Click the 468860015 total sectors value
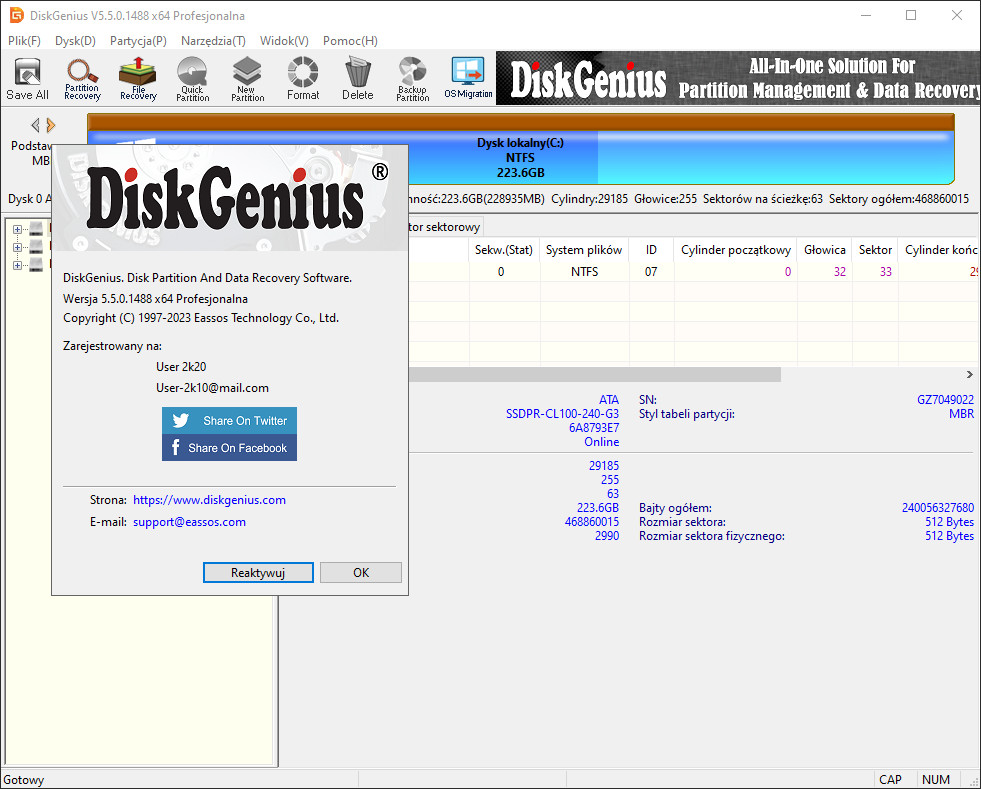981x789 pixels. (x=592, y=522)
